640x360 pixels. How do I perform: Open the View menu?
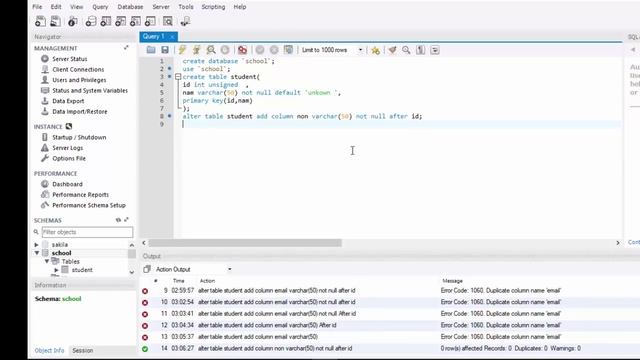tap(76, 7)
